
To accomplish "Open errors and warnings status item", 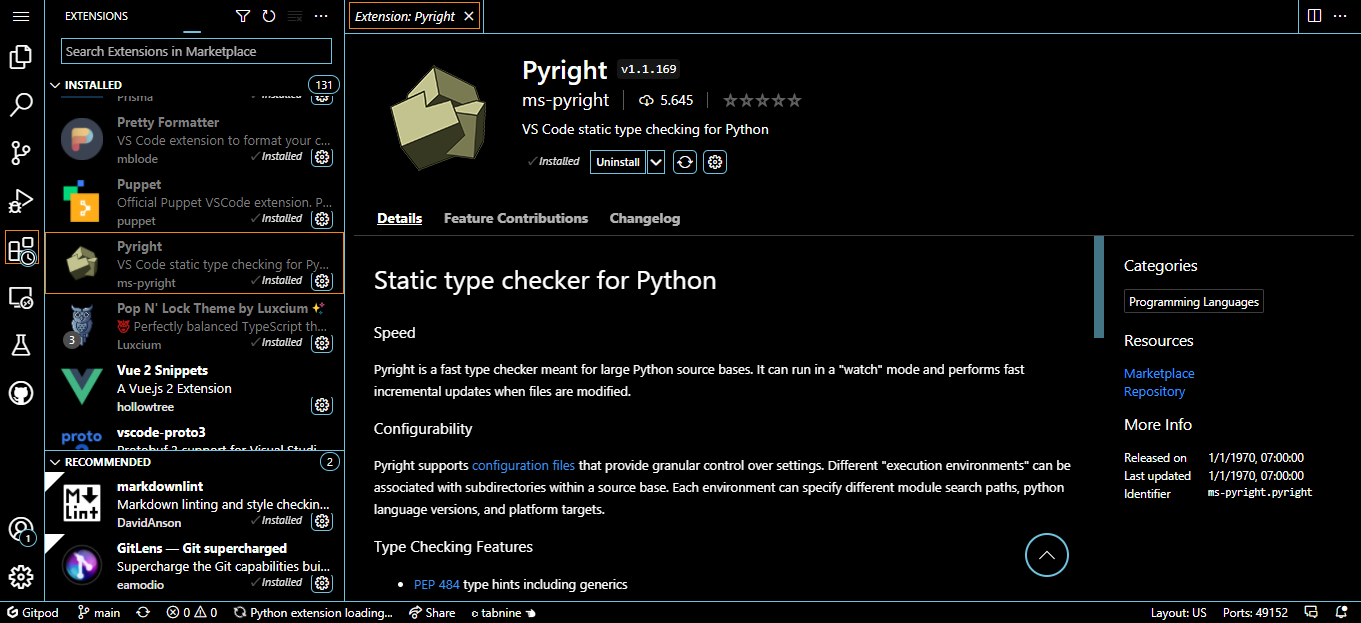I will (192, 612).
